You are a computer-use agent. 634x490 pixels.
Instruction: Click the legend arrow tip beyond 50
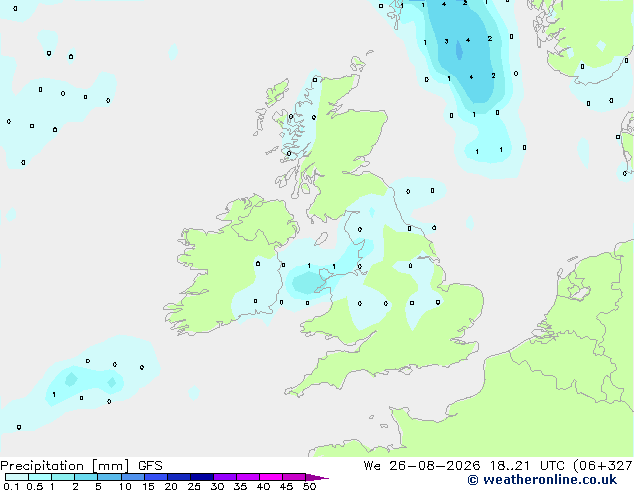click(x=317, y=477)
